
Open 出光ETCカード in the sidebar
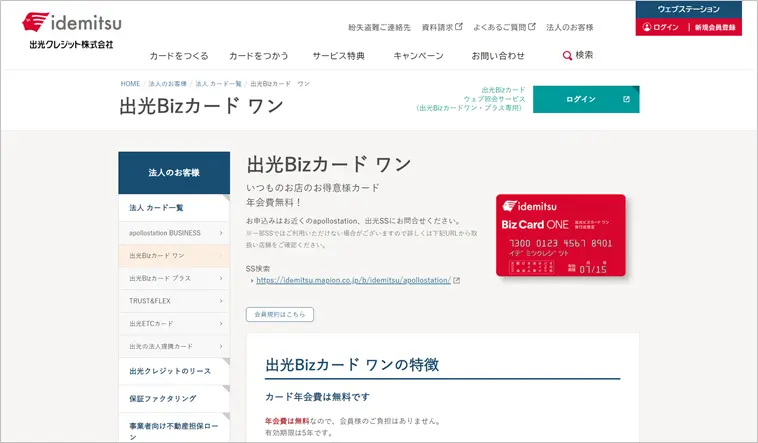[x=173, y=324]
